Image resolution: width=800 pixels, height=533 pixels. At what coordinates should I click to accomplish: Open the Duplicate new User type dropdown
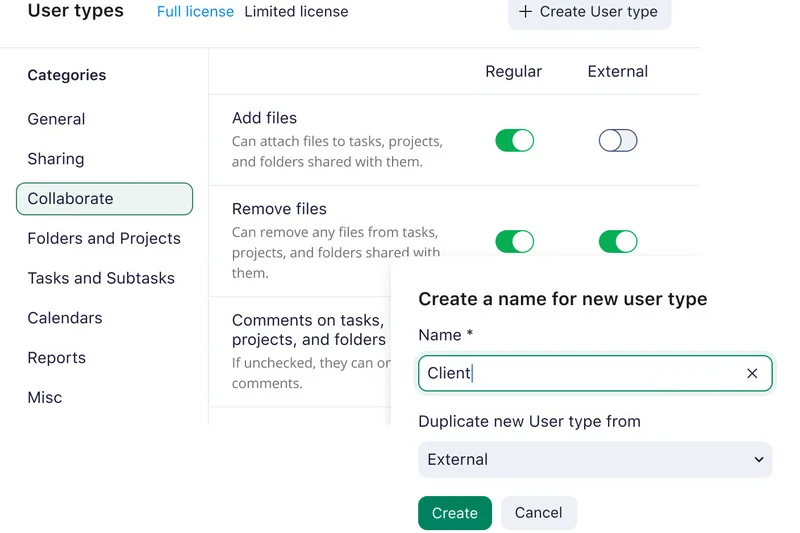(x=595, y=460)
